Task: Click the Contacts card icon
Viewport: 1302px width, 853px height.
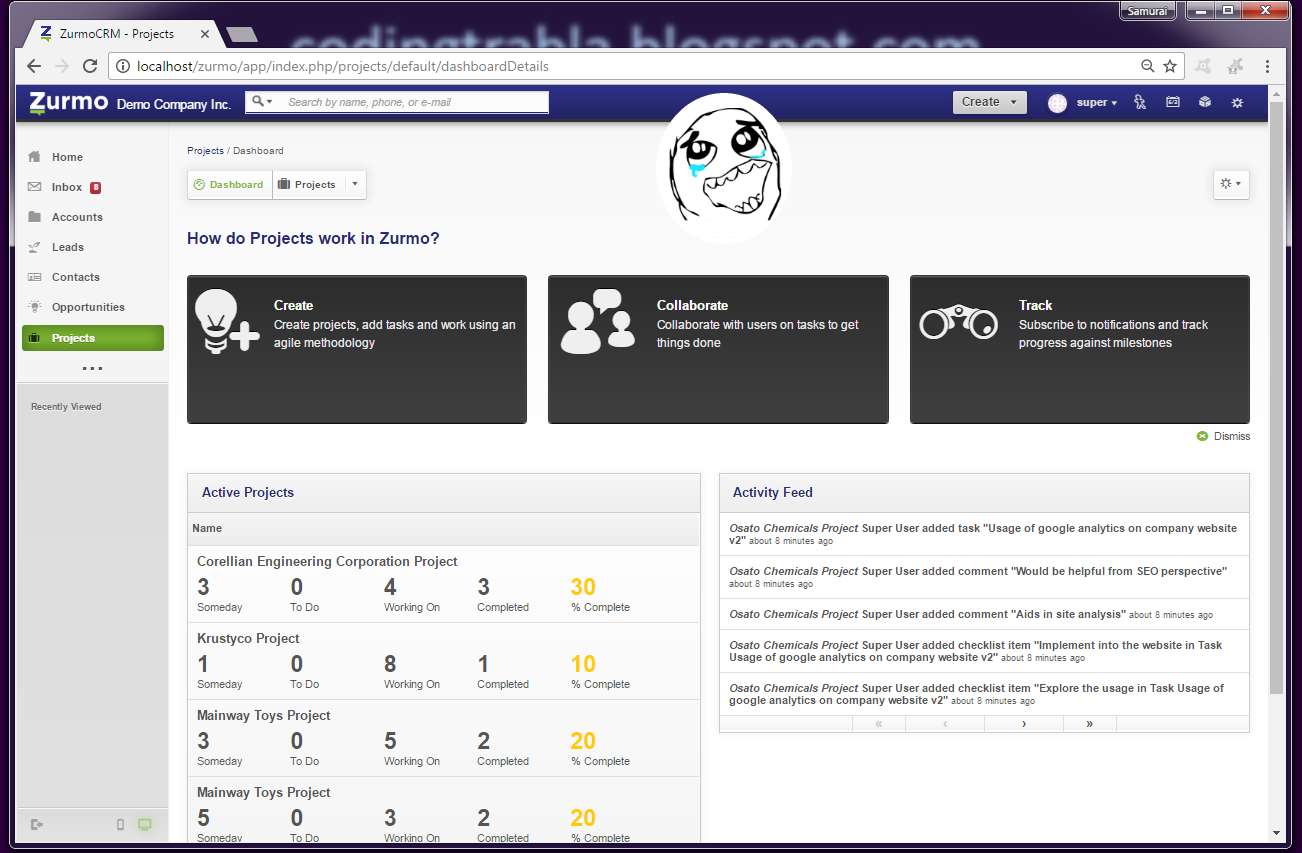Action: [x=35, y=277]
